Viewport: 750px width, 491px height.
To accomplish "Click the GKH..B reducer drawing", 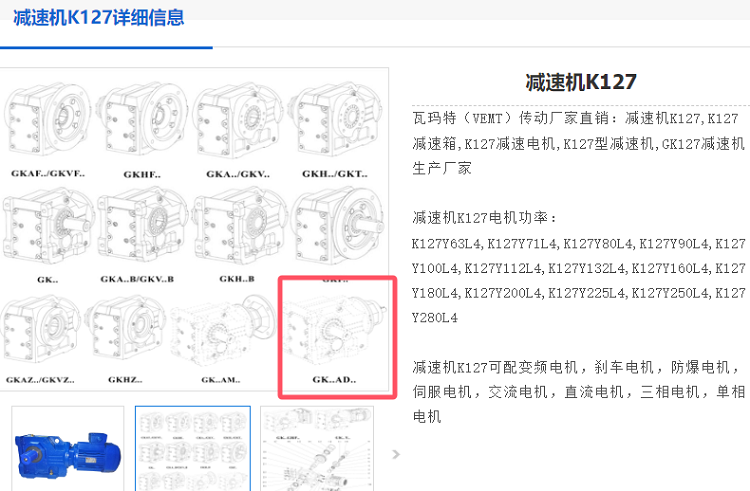I will click(x=238, y=227).
